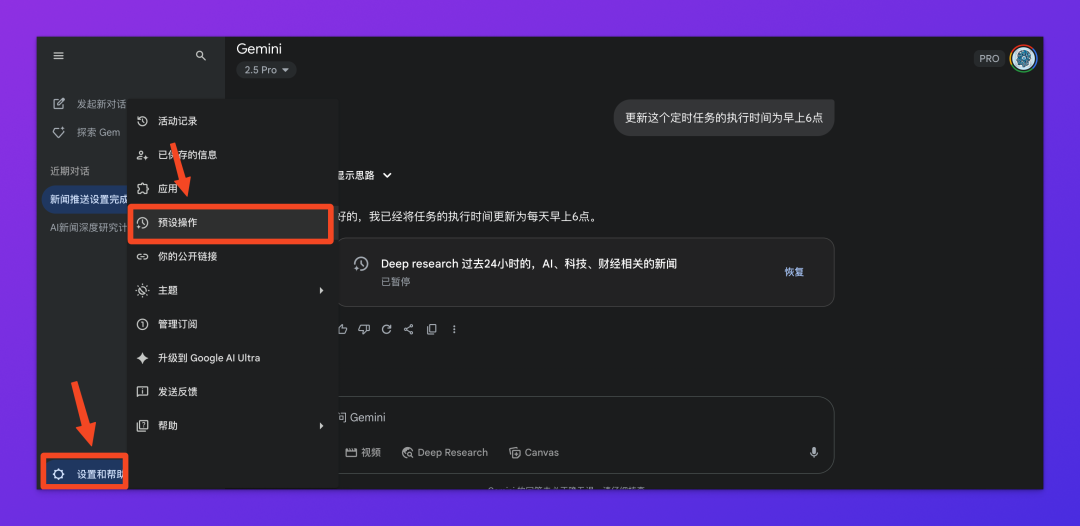1080x526 pixels.
Task: Select 已保存的信息 menu item
Action: point(233,155)
